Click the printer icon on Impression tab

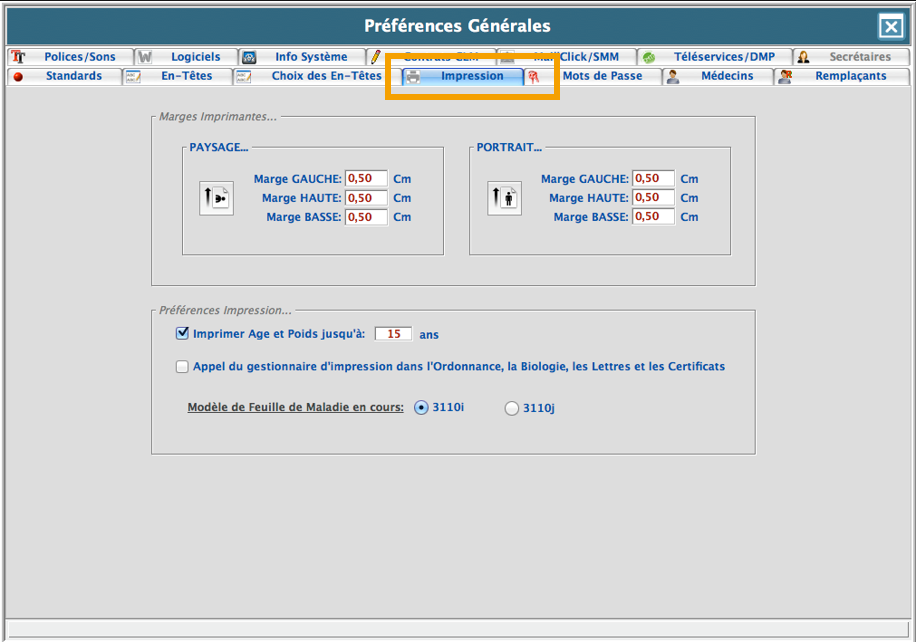(x=412, y=77)
